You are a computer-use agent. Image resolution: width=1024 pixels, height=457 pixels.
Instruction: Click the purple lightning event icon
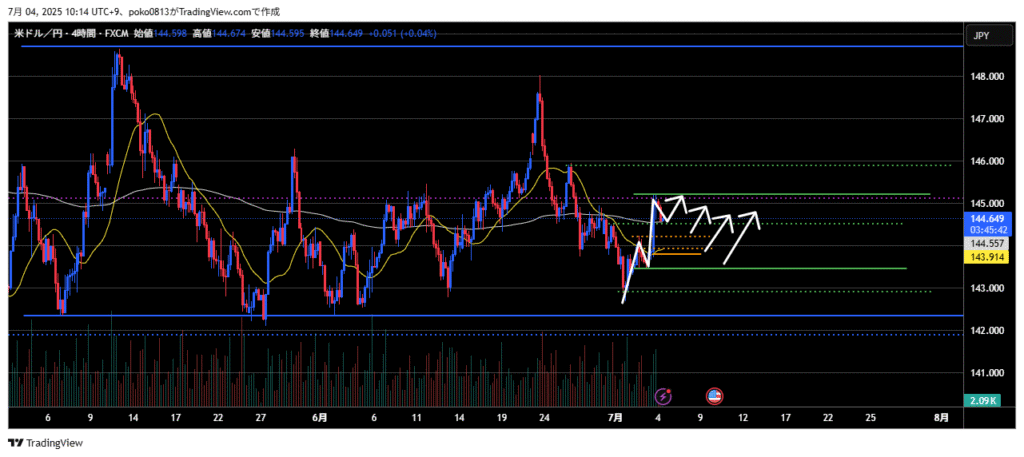pyautogui.click(x=662, y=397)
